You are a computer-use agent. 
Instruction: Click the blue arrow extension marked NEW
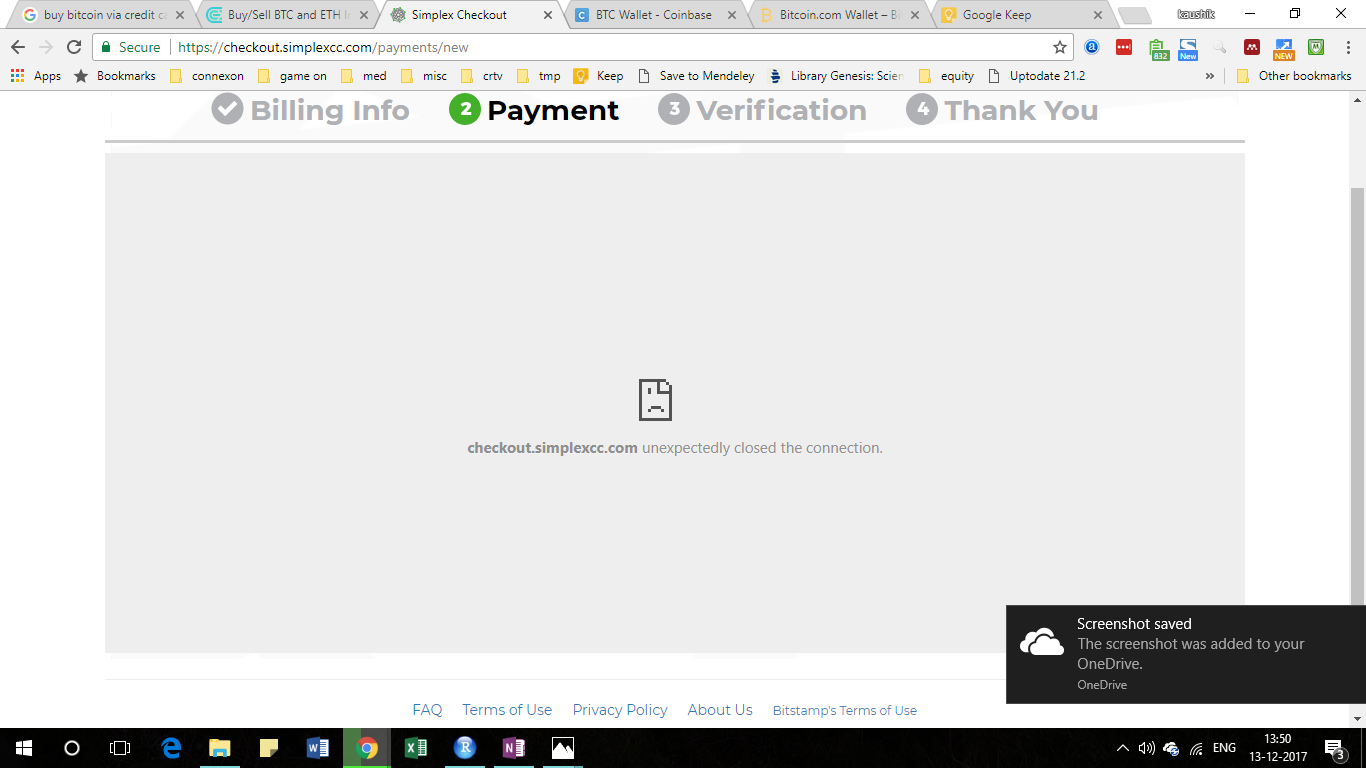coord(1284,49)
